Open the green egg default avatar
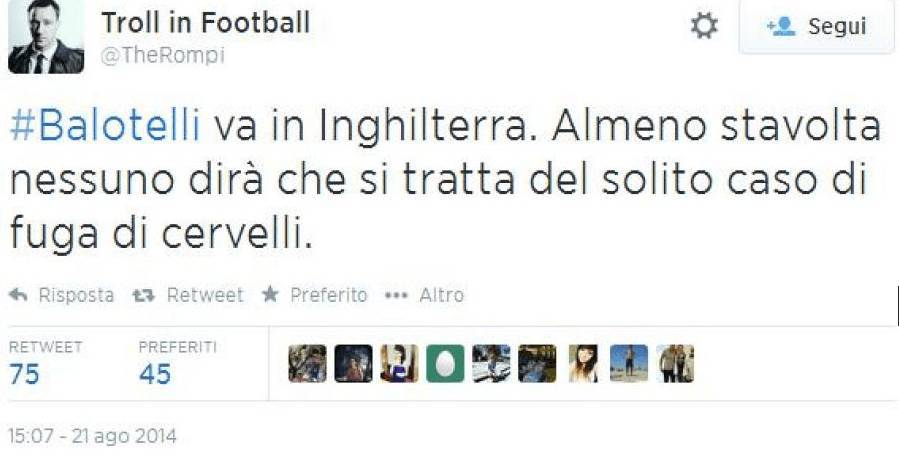899x475 pixels. [x=445, y=364]
